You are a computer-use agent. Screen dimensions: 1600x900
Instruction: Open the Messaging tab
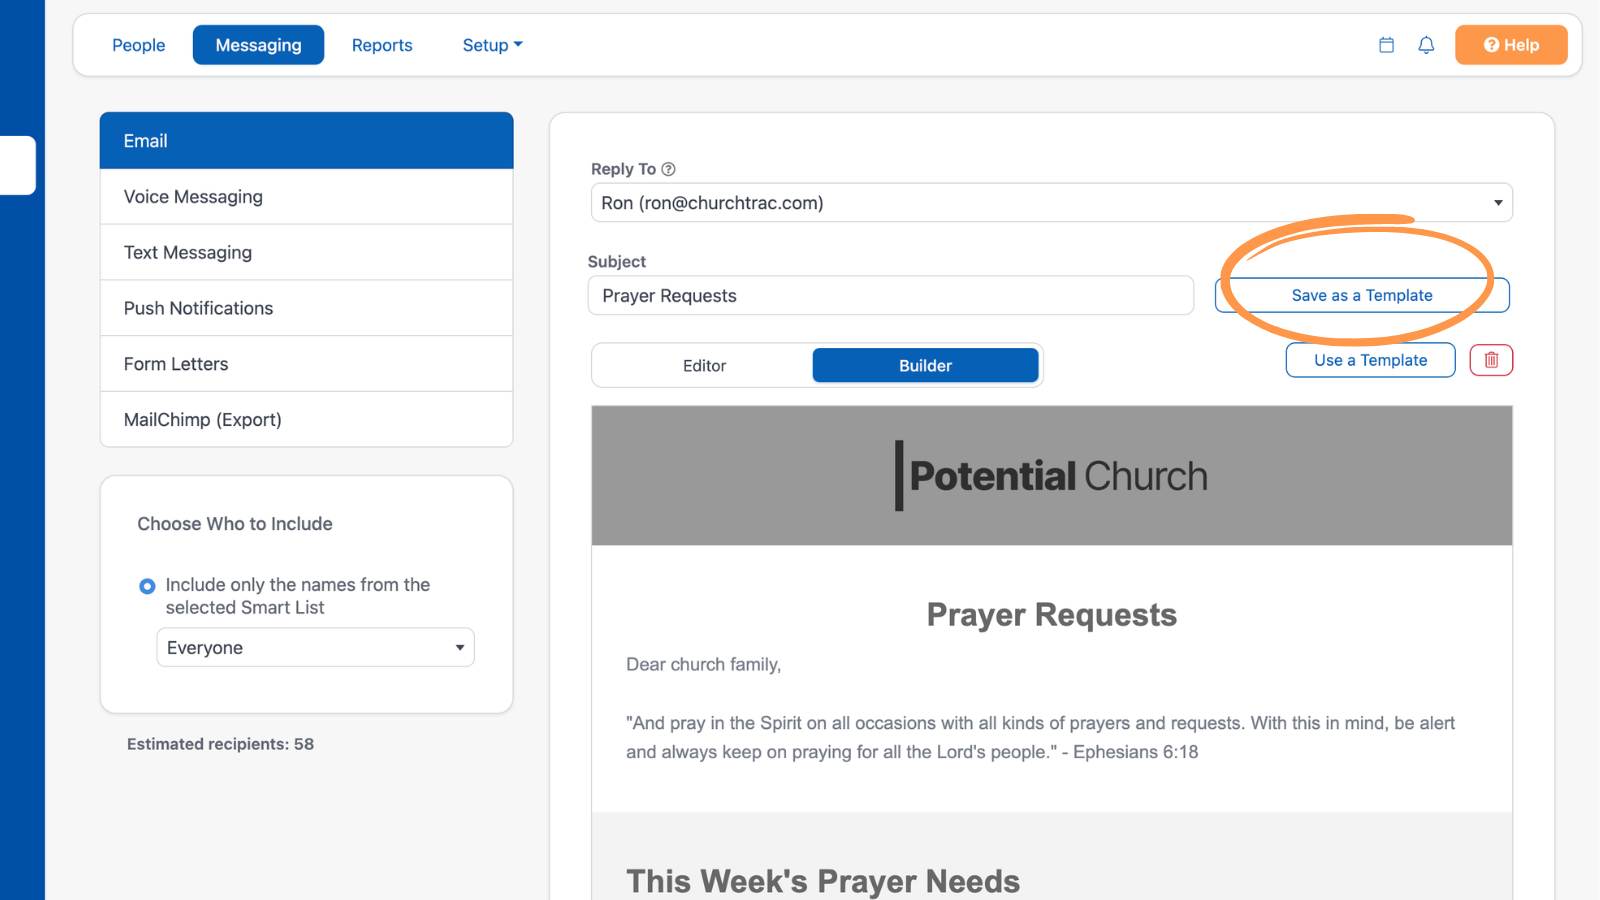(258, 45)
